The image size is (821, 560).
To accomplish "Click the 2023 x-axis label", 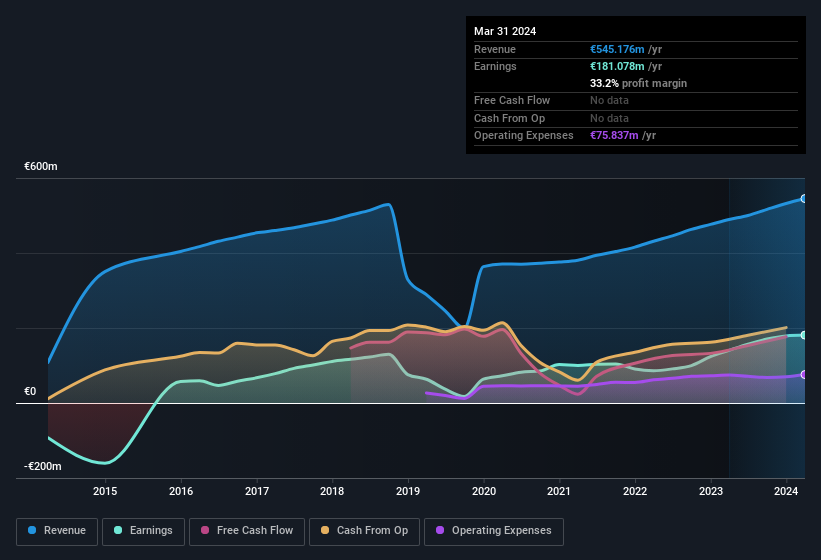I will click(711, 491).
